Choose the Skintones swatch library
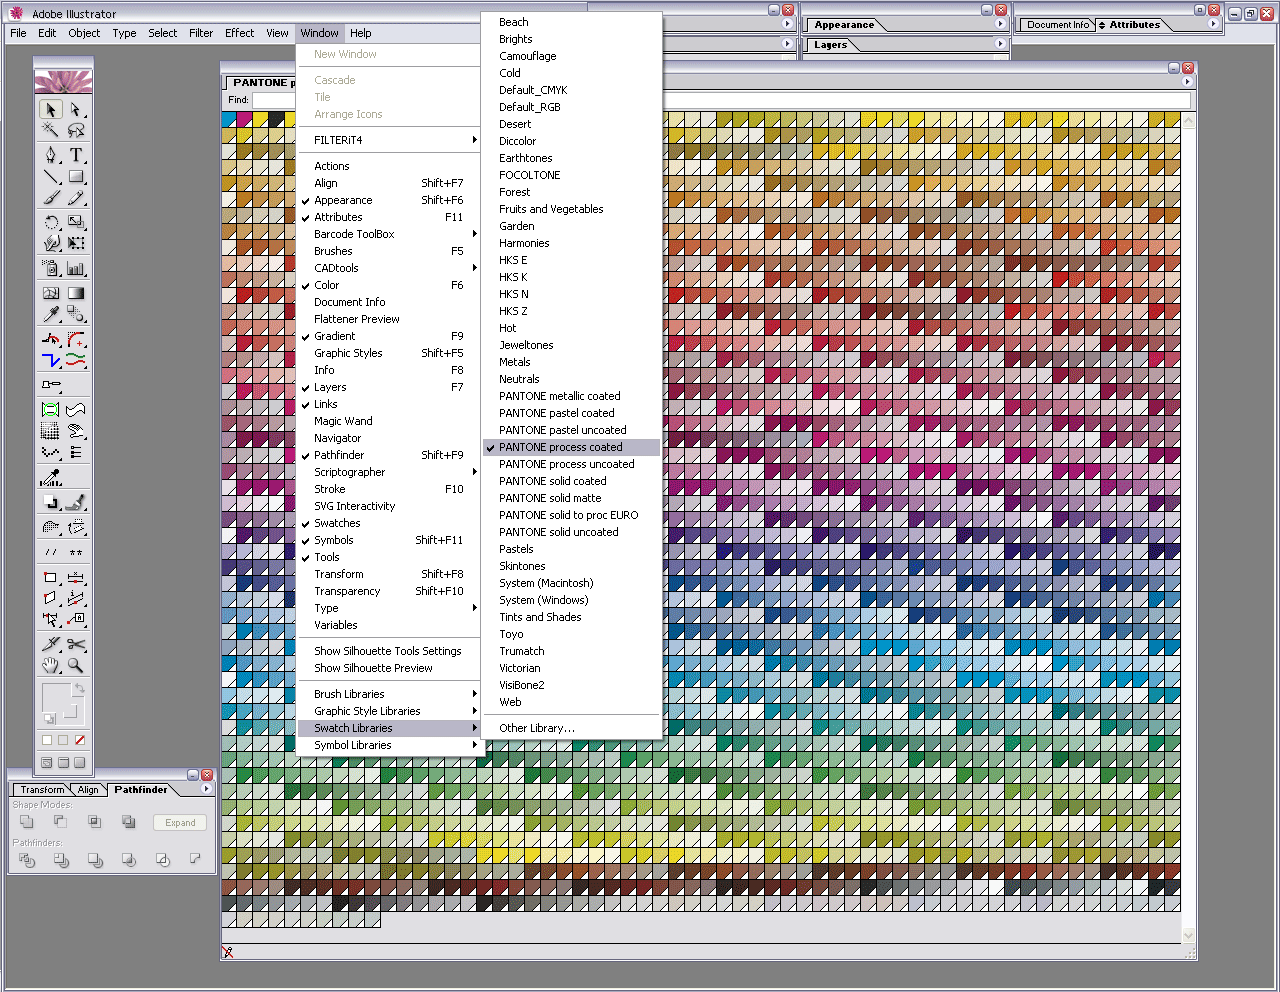Viewport: 1280px width, 992px height. 571,566
